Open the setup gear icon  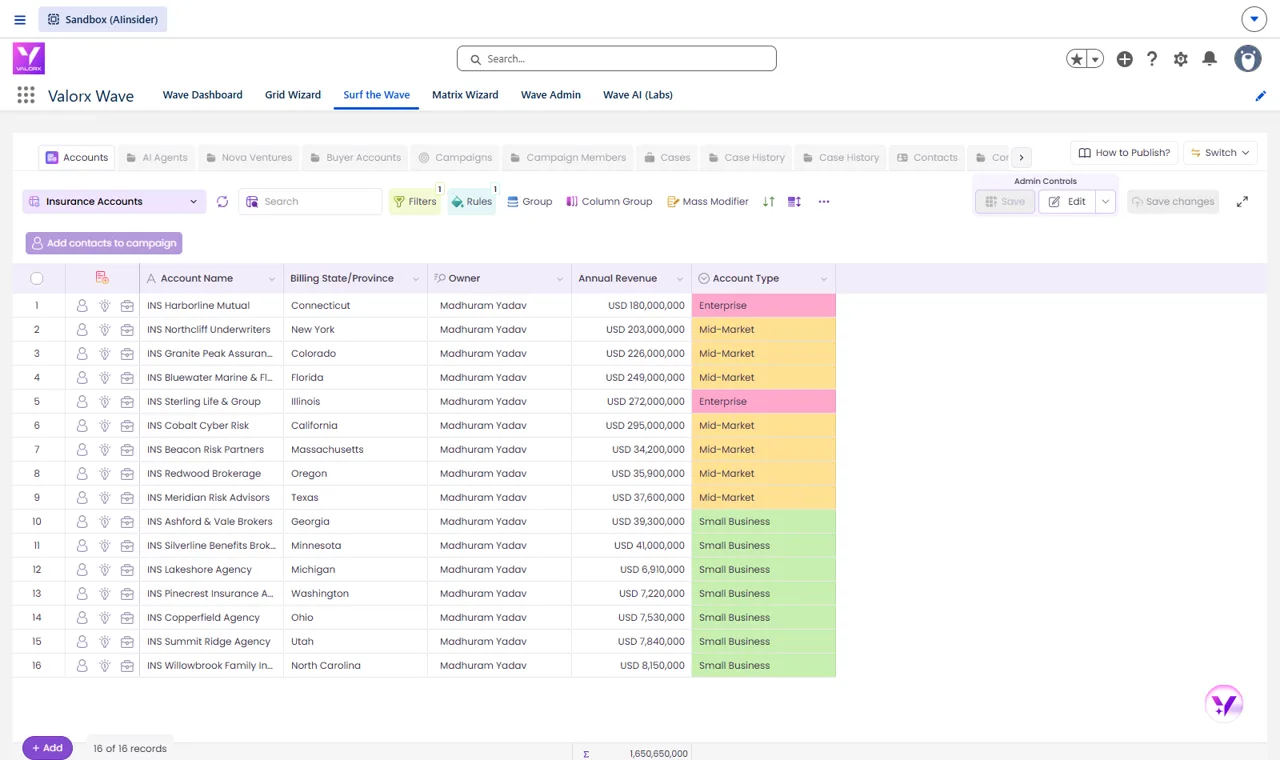[x=1181, y=59]
